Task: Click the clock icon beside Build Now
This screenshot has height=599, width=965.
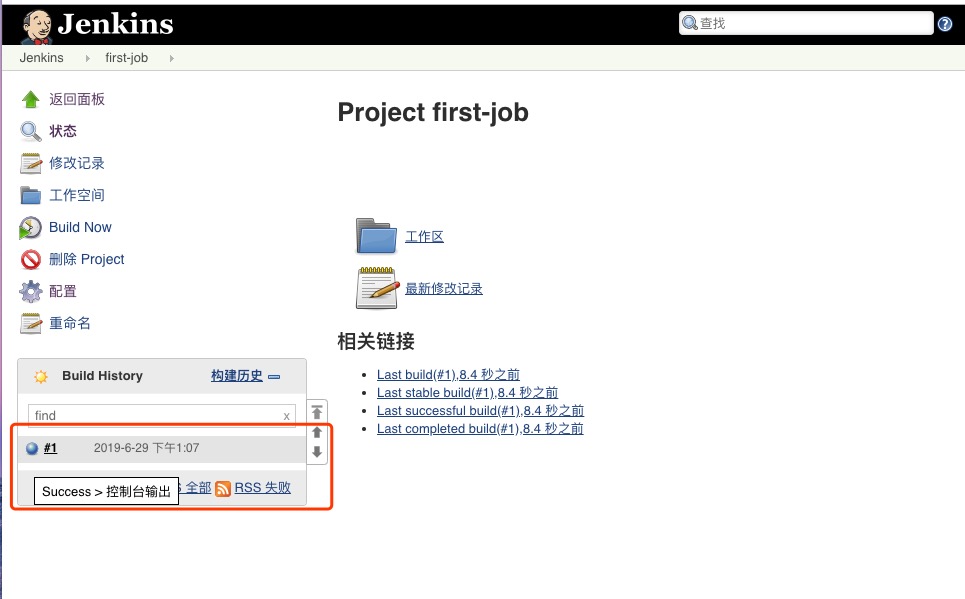Action: (x=30, y=227)
